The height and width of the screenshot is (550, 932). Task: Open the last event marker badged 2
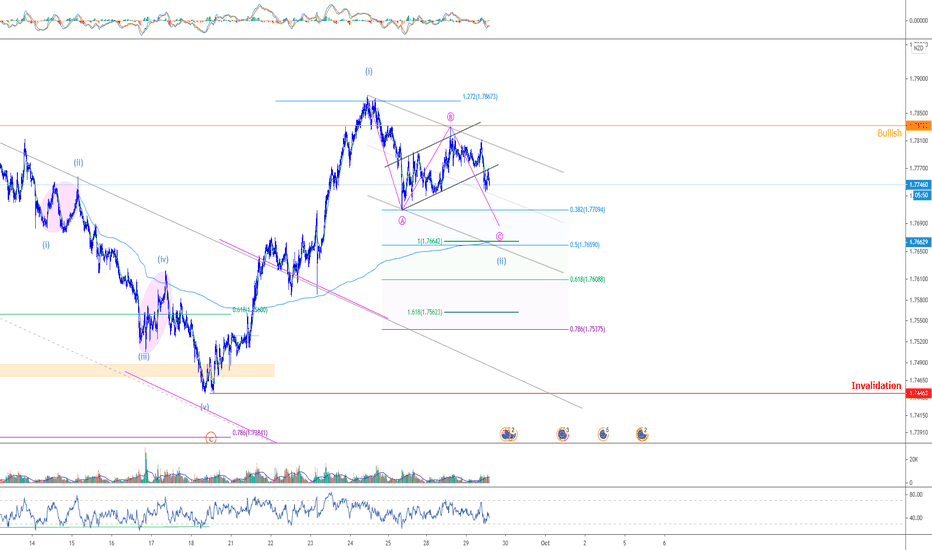(x=642, y=435)
